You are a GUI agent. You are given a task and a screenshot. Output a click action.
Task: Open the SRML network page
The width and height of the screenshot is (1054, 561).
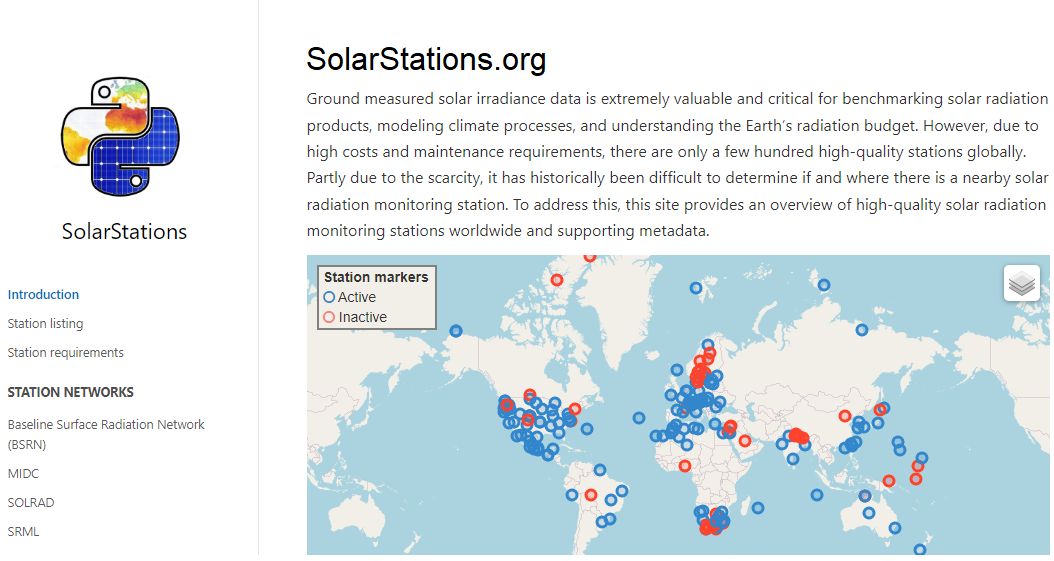point(23,531)
